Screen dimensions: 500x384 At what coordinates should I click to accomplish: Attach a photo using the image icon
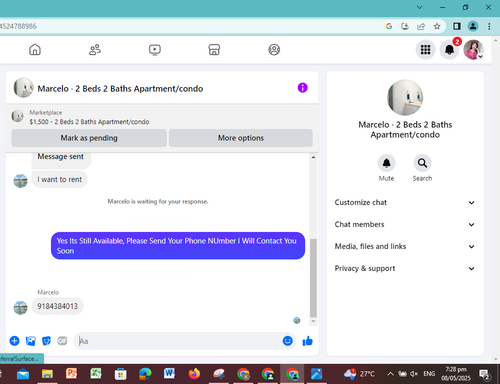pos(30,341)
